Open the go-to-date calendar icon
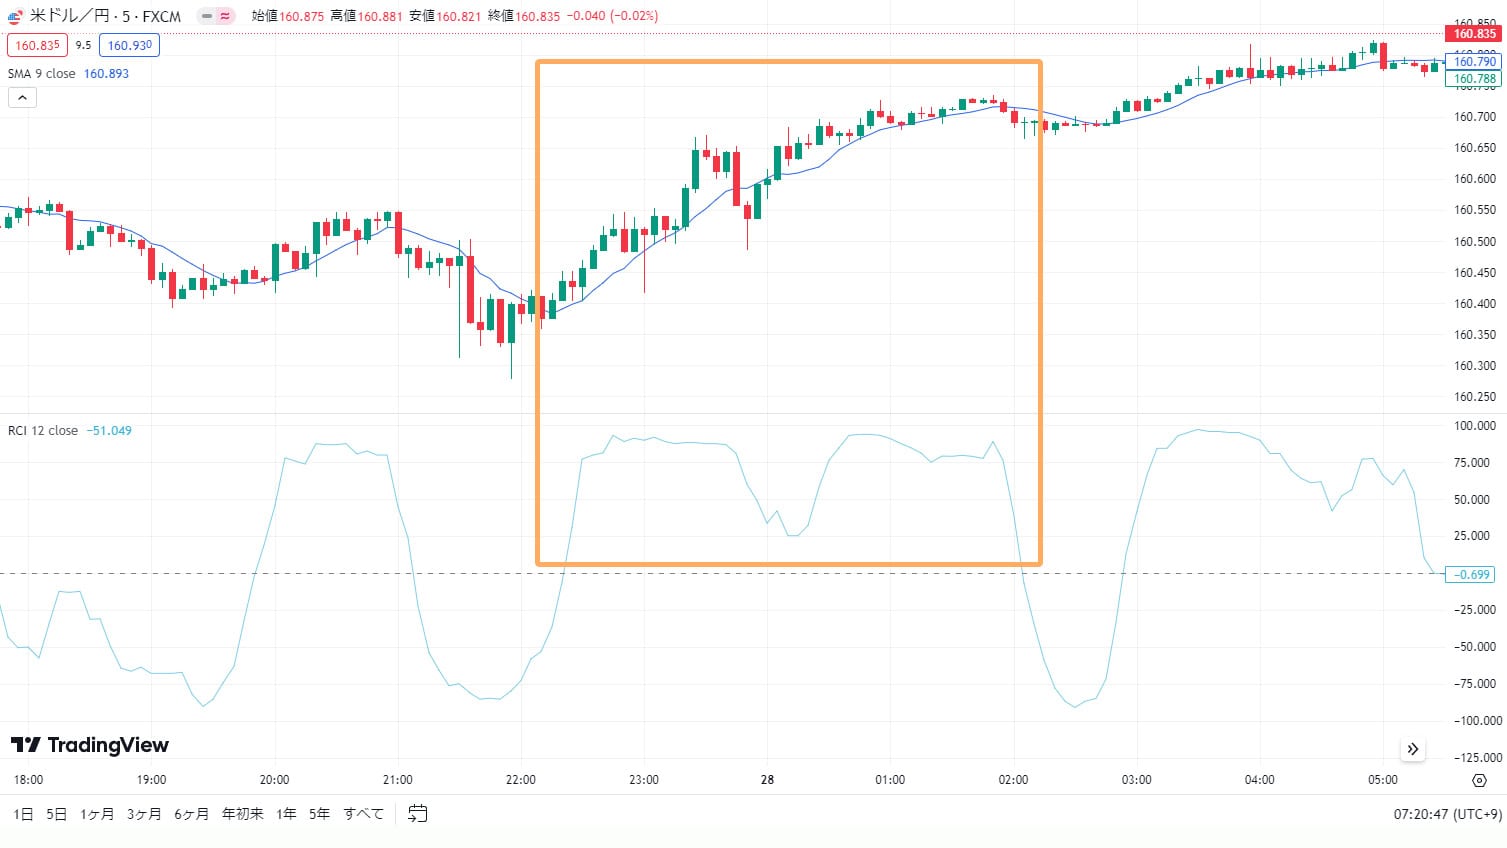Viewport: 1507px width, 848px height. [418, 814]
